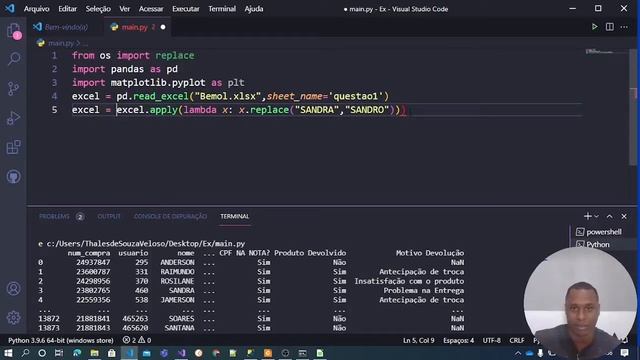Open the editor more actions ellipsis menu

tap(624, 27)
